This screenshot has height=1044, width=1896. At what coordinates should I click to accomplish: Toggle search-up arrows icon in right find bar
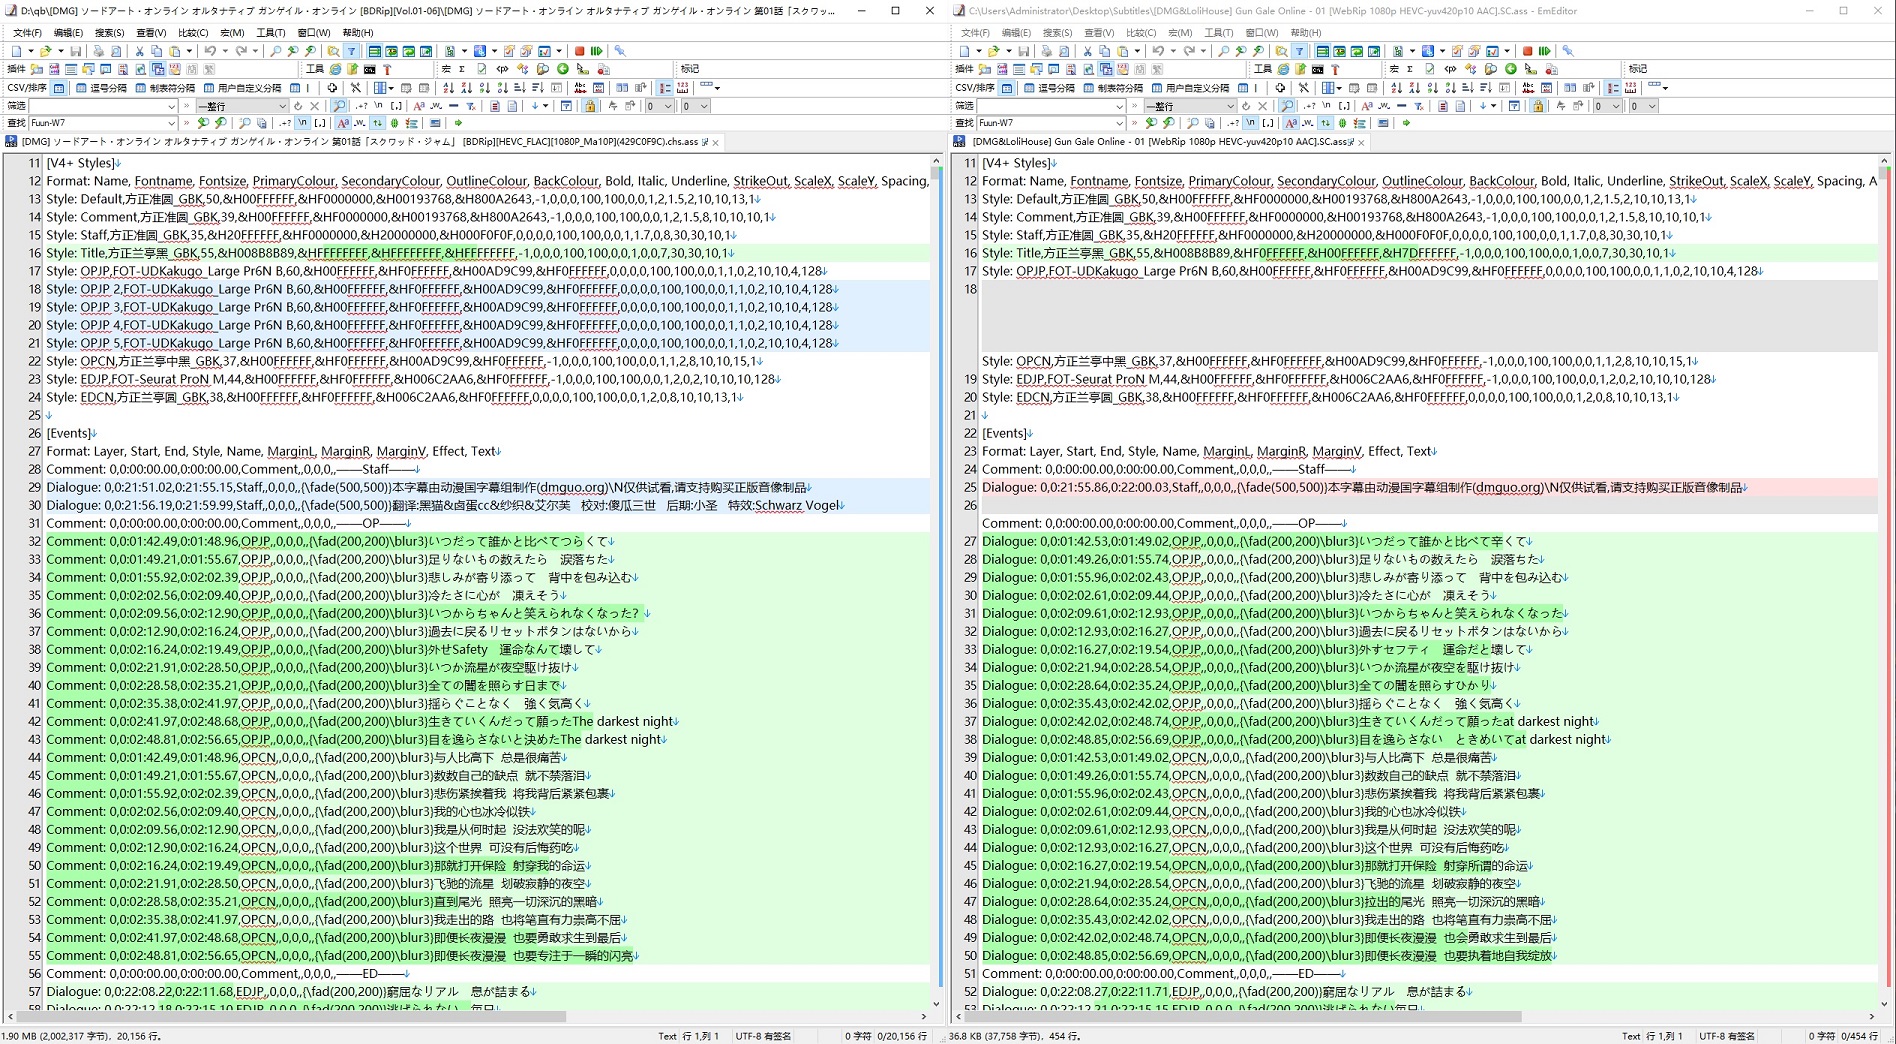(x=1325, y=123)
